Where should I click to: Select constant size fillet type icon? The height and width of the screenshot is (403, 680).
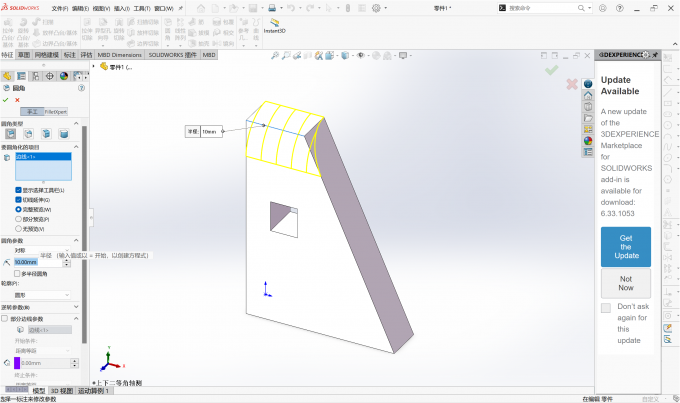(x=10, y=134)
